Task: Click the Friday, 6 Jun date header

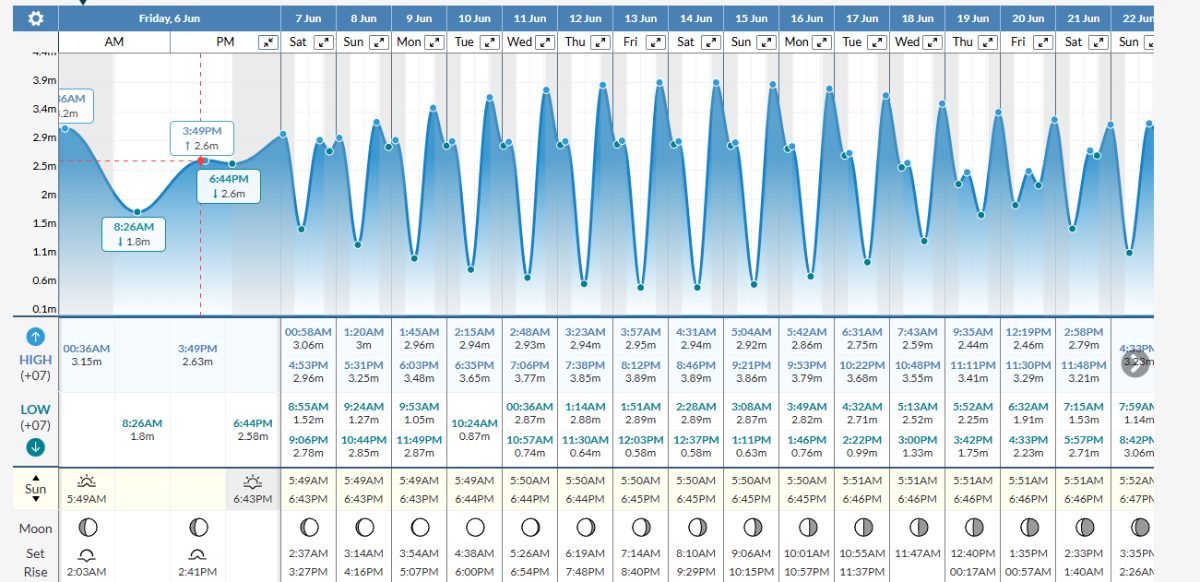Action: (169, 18)
